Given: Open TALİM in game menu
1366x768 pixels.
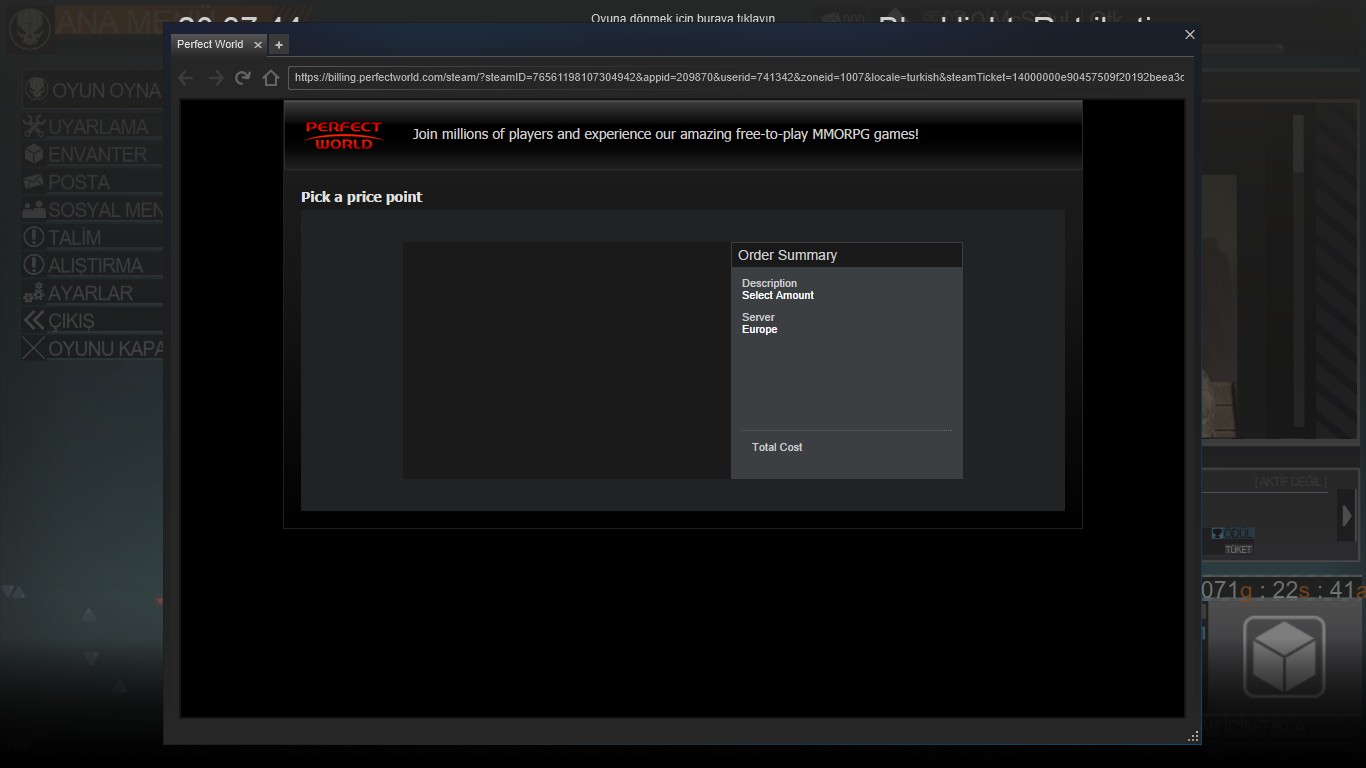Looking at the screenshot, I should (92, 238).
